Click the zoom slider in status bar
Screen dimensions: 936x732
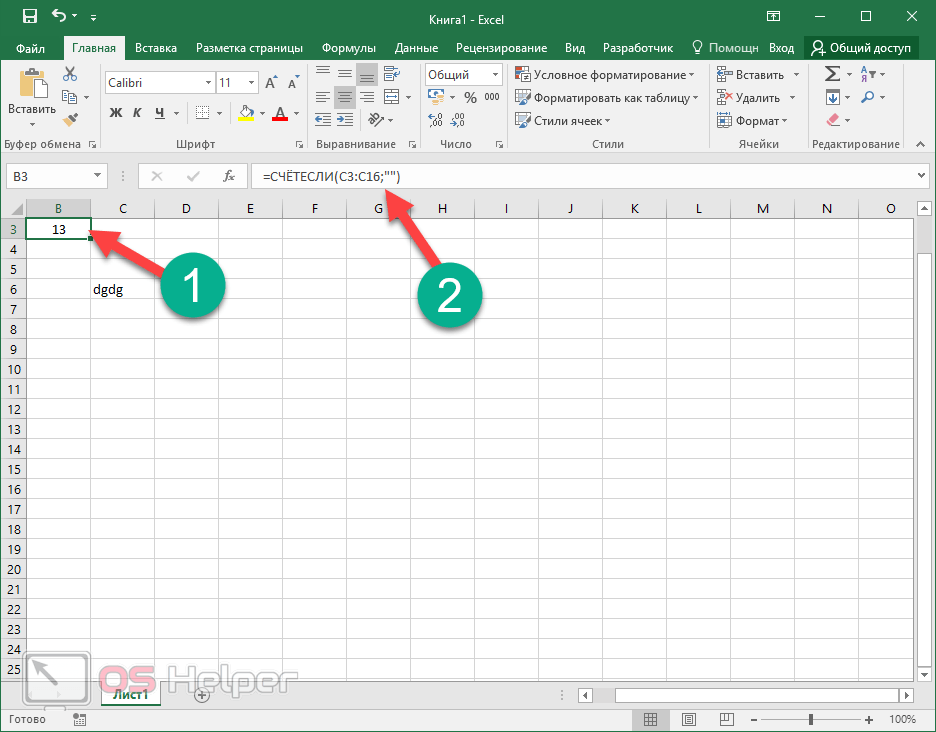810,719
